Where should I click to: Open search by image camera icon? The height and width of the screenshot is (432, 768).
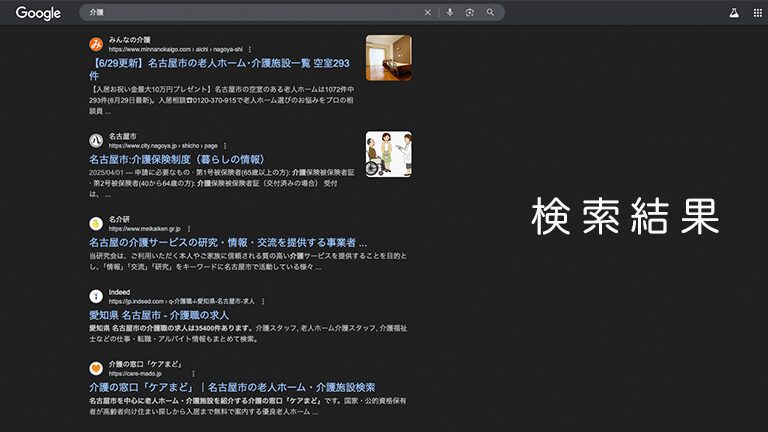click(470, 13)
